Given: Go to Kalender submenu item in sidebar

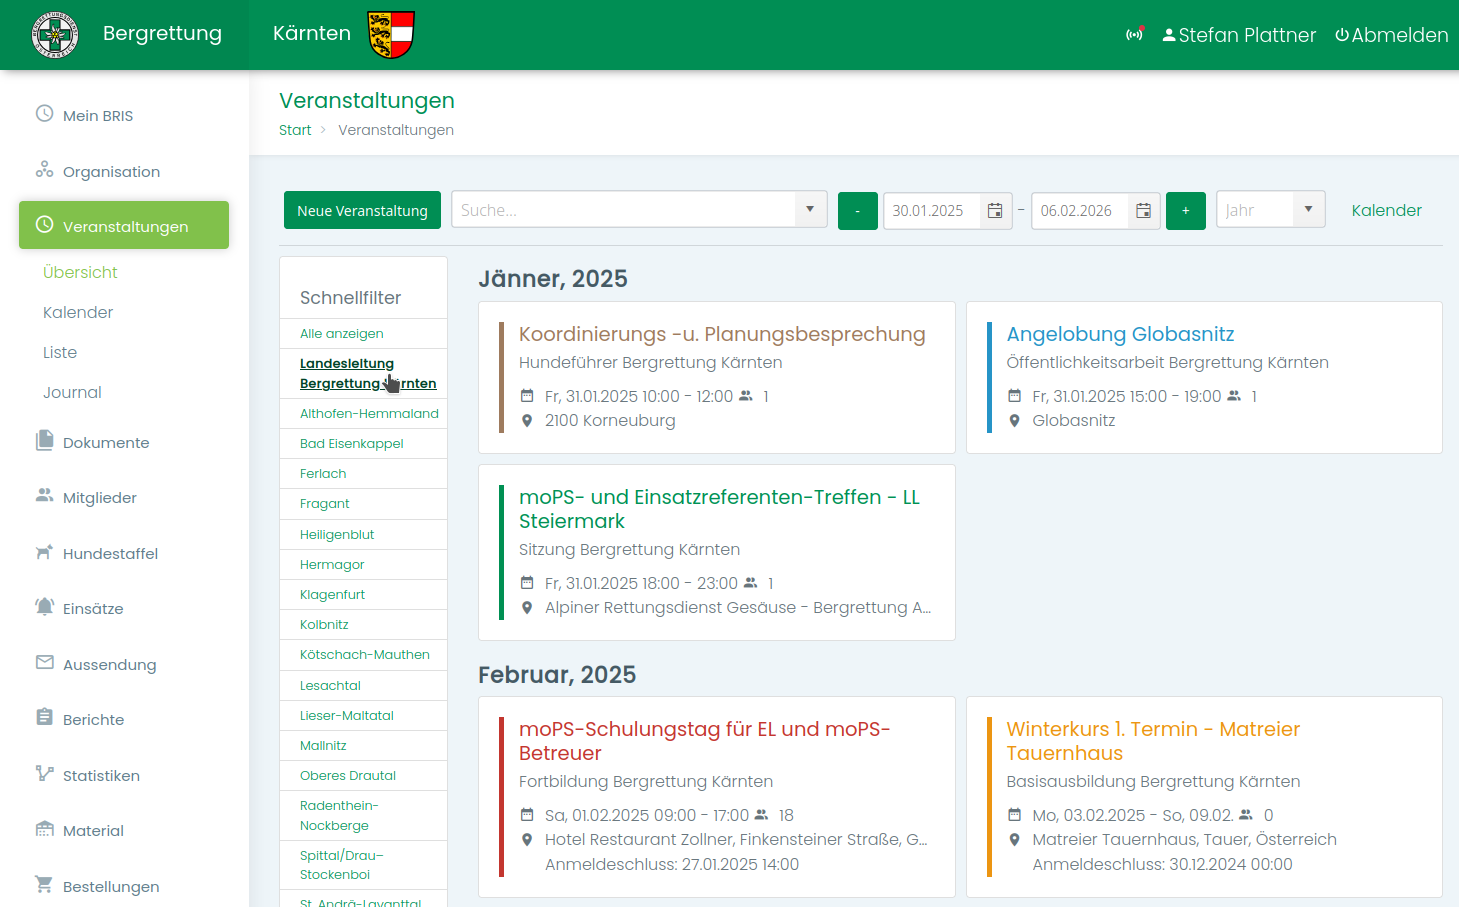Looking at the screenshot, I should (78, 312).
